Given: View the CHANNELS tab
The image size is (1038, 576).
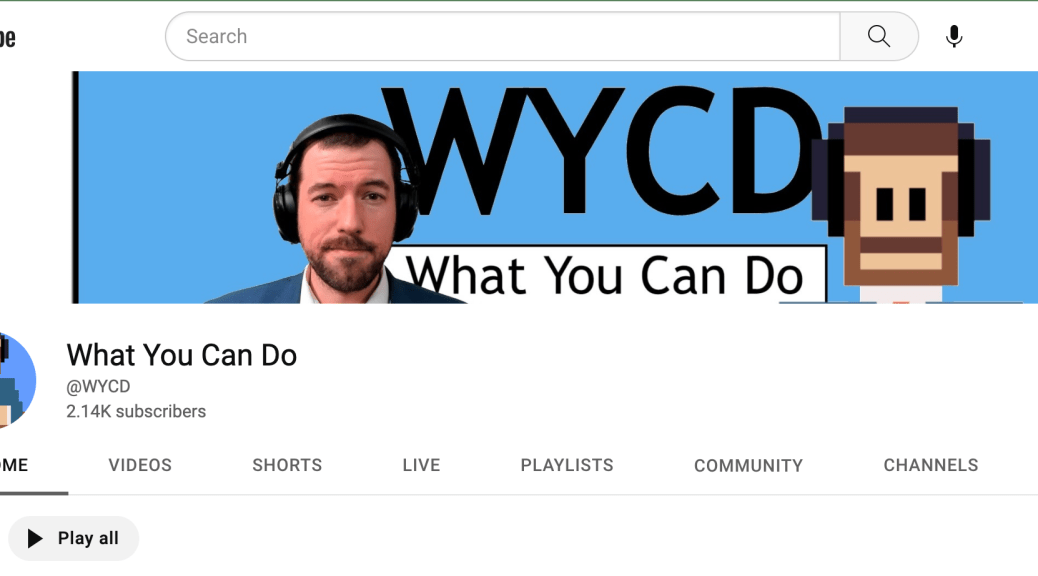Looking at the screenshot, I should pyautogui.click(x=930, y=465).
